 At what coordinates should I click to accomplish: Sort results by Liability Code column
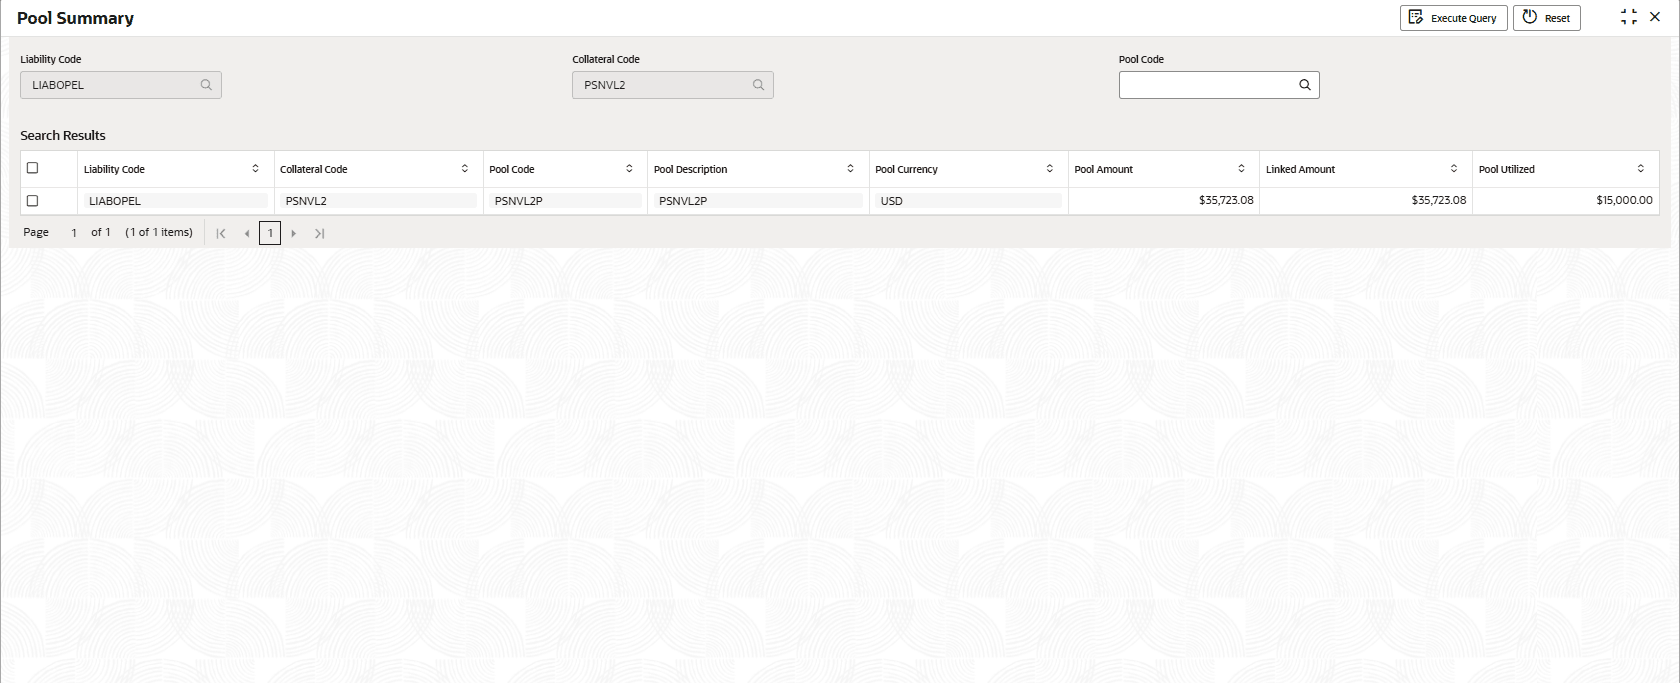pyautogui.click(x=255, y=169)
